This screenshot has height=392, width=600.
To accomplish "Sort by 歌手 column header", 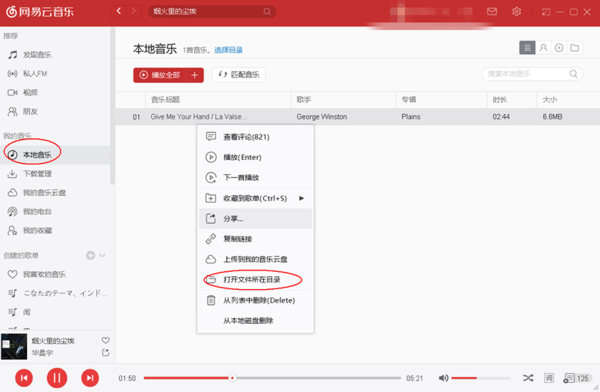I will tap(343, 100).
